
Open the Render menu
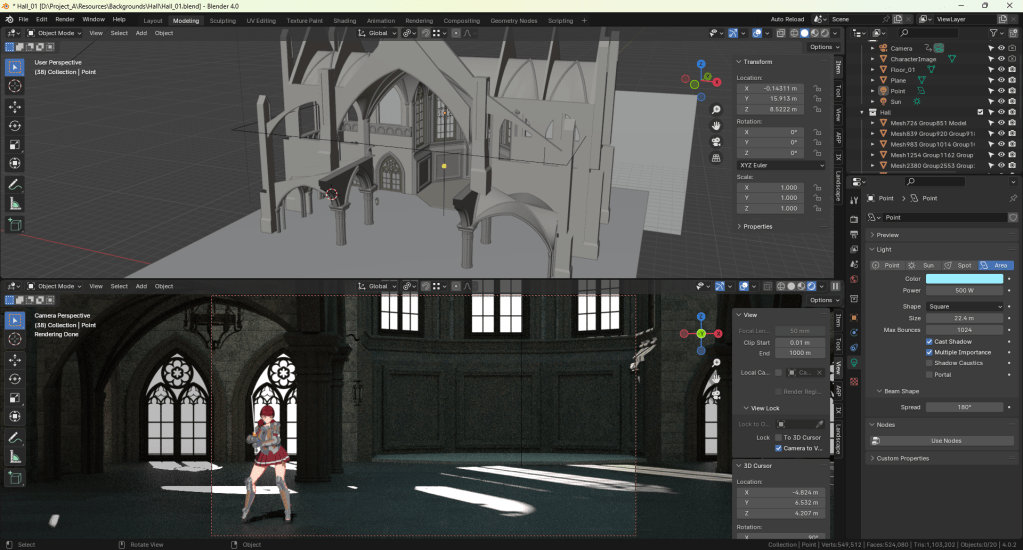click(65, 19)
